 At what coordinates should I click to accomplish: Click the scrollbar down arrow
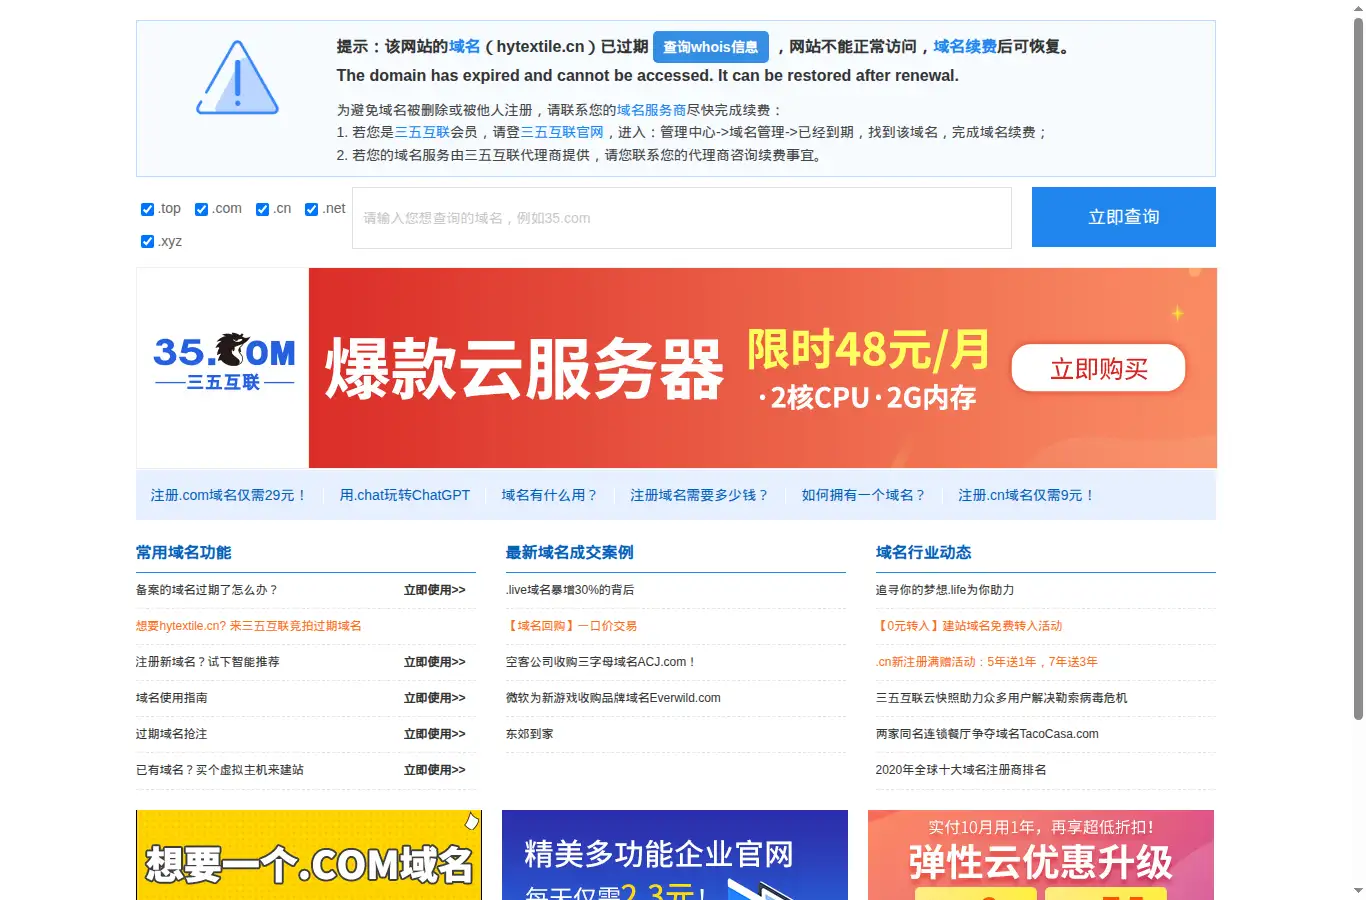pyautogui.click(x=1358, y=890)
